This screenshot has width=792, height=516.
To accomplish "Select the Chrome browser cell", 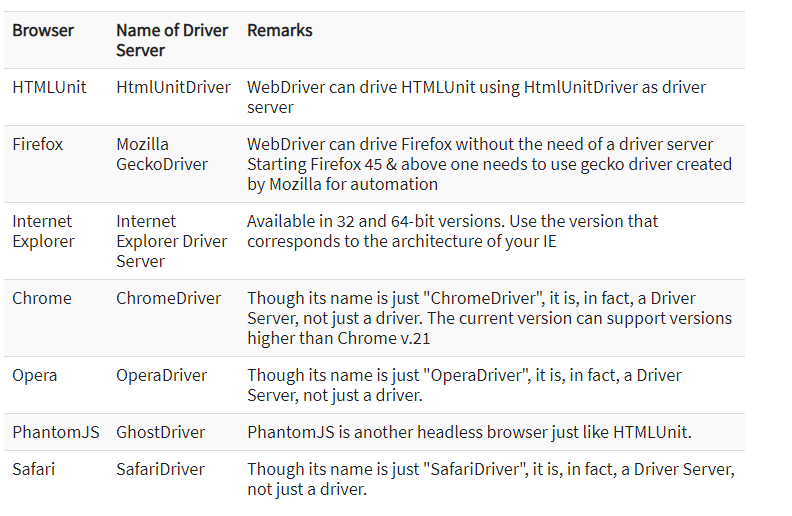I will pos(42,298).
